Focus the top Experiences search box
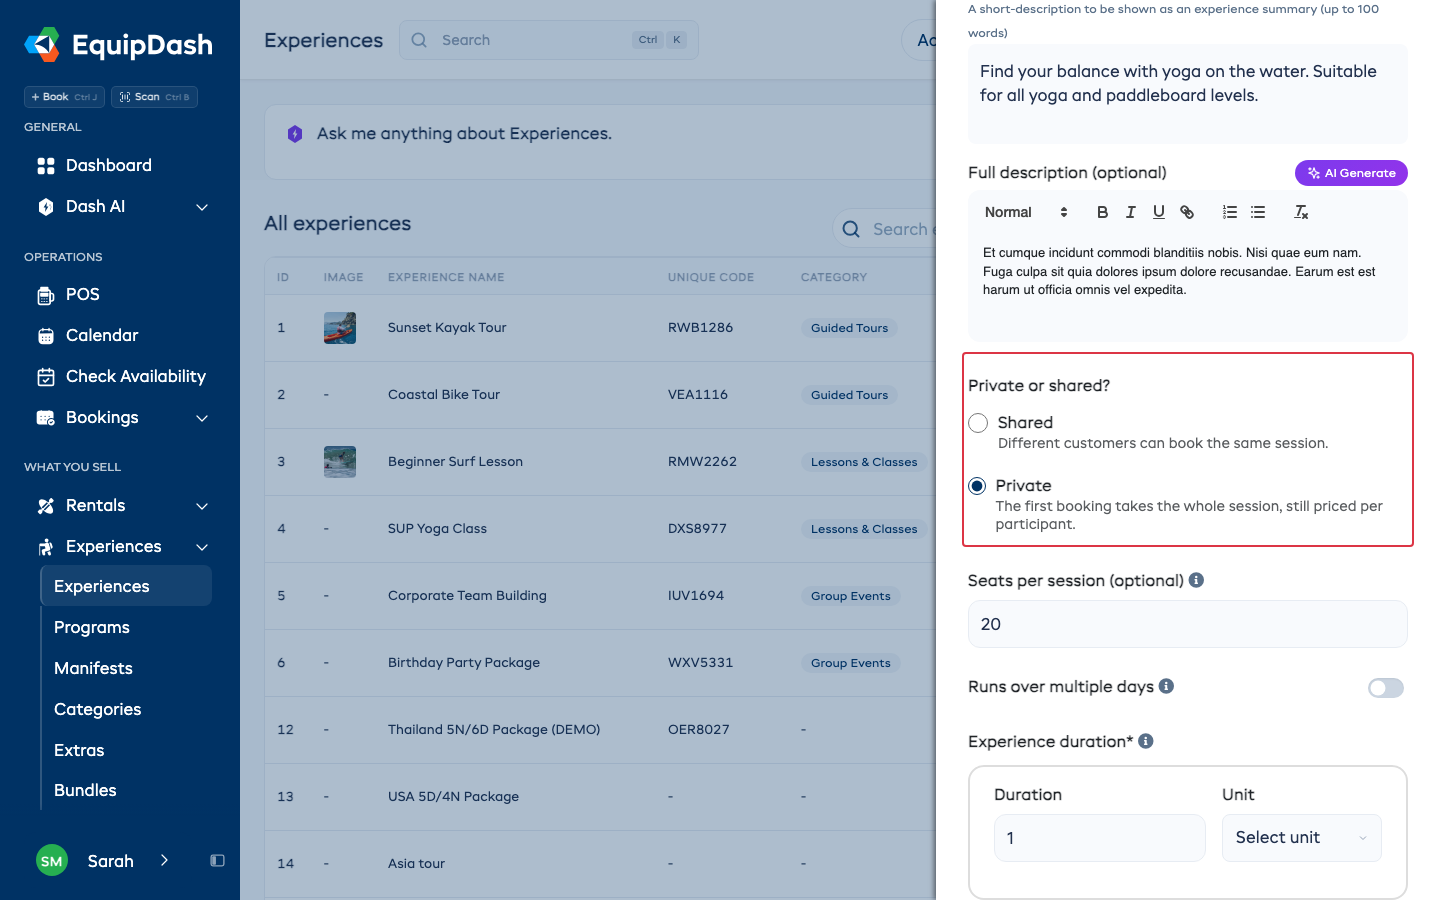This screenshot has width=1440, height=900. pos(549,40)
